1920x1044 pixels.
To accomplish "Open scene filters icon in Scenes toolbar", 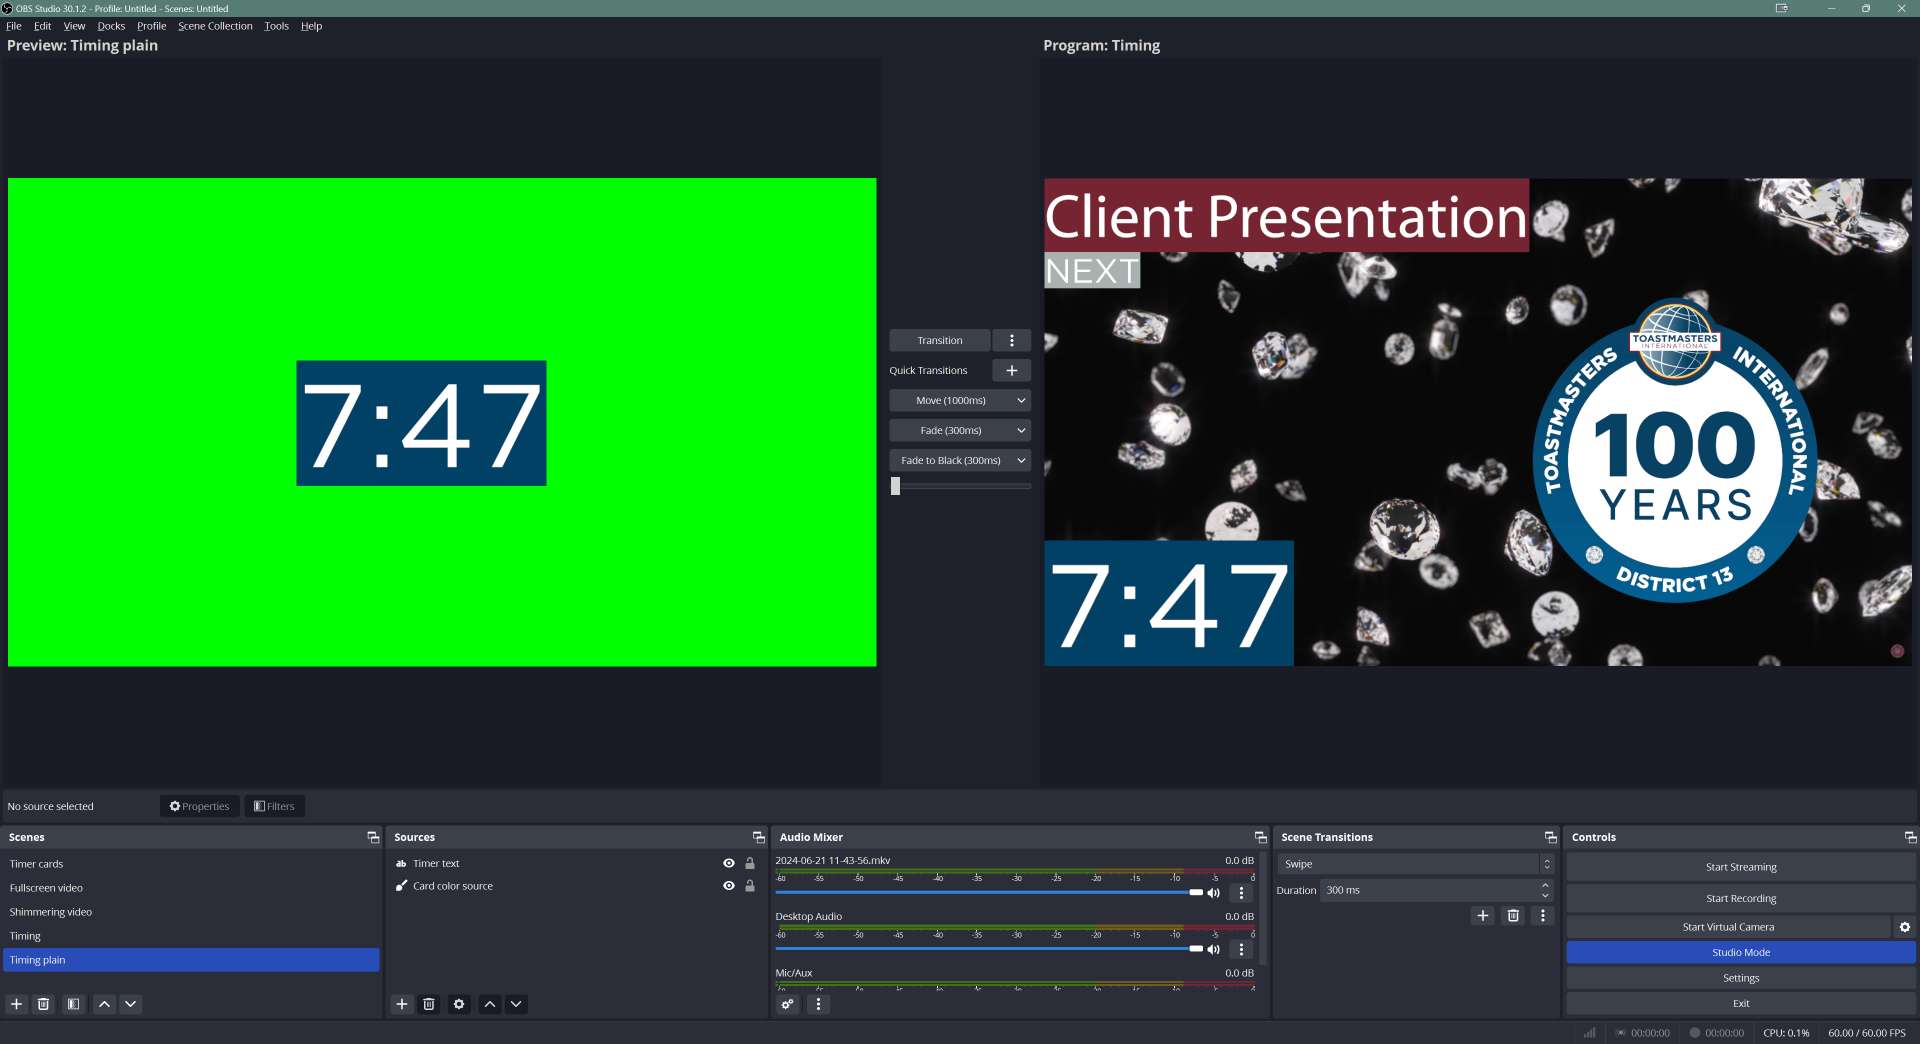I will pos(73,1004).
